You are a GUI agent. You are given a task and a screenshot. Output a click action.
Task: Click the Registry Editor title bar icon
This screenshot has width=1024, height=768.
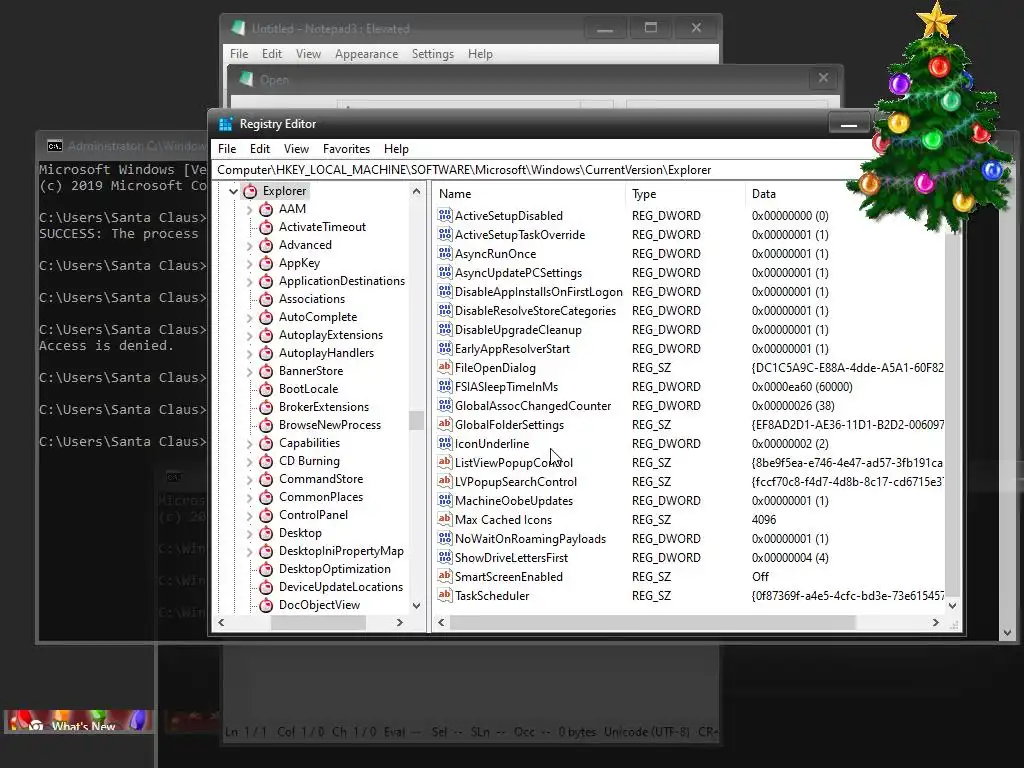226,124
